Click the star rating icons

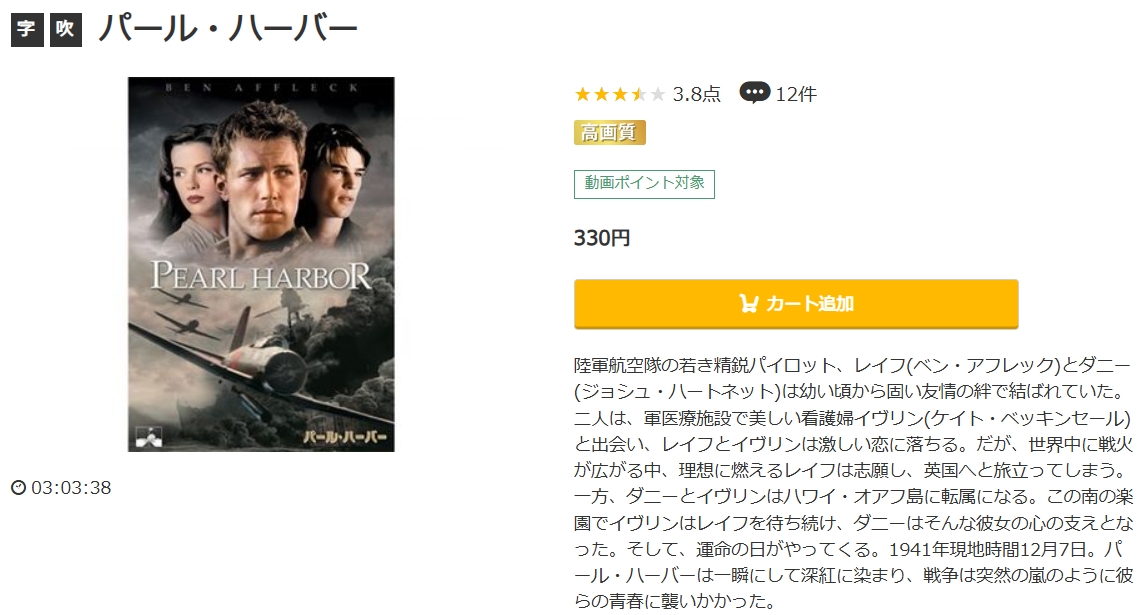620,94
